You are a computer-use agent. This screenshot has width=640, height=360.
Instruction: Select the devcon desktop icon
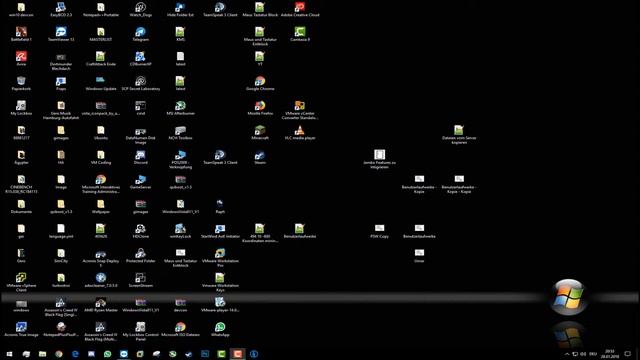180,304
